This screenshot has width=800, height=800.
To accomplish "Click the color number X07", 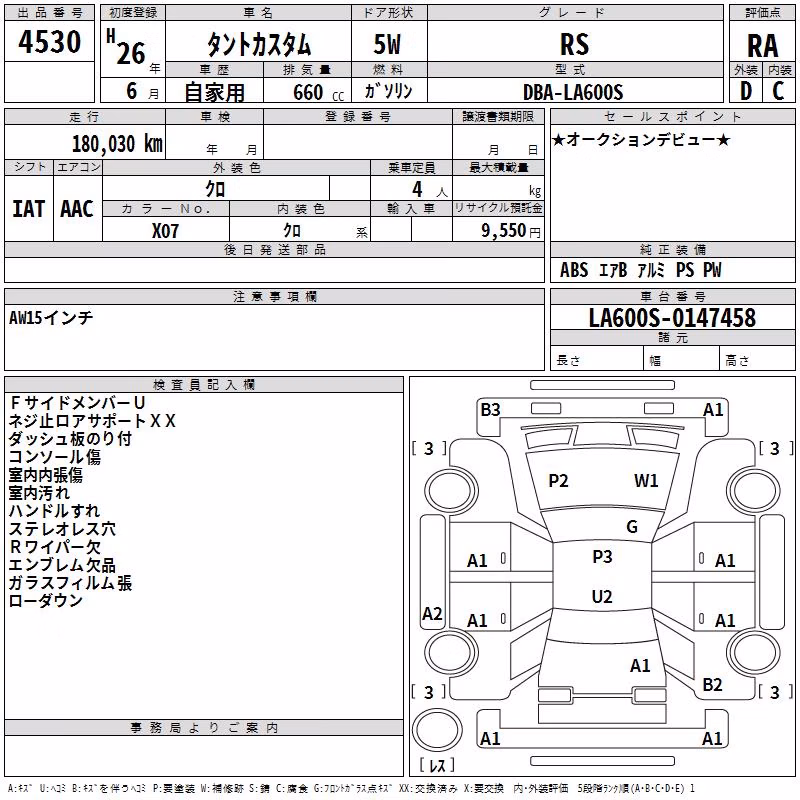I will click(x=165, y=231).
